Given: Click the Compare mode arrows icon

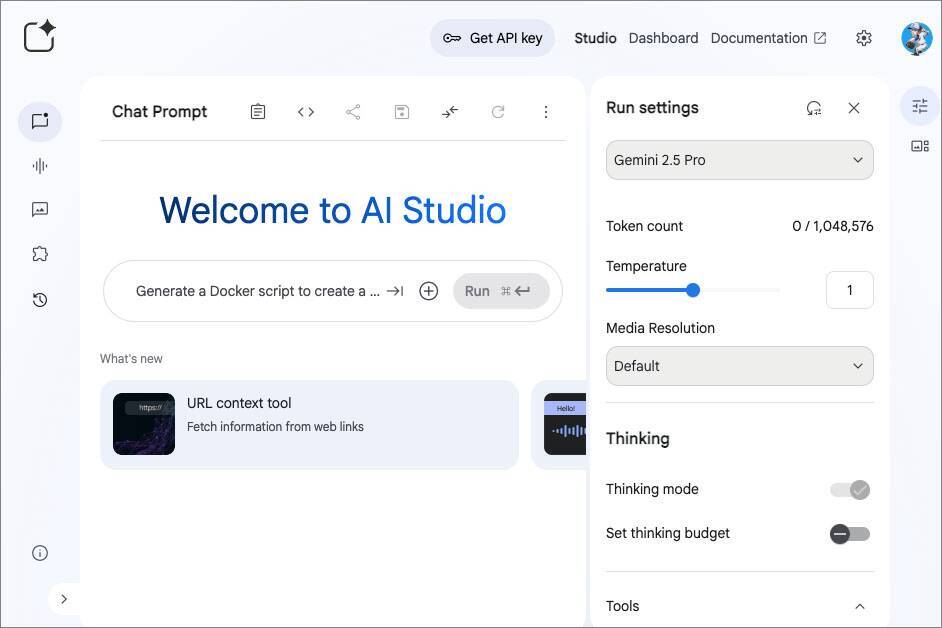Looking at the screenshot, I should click(450, 112).
